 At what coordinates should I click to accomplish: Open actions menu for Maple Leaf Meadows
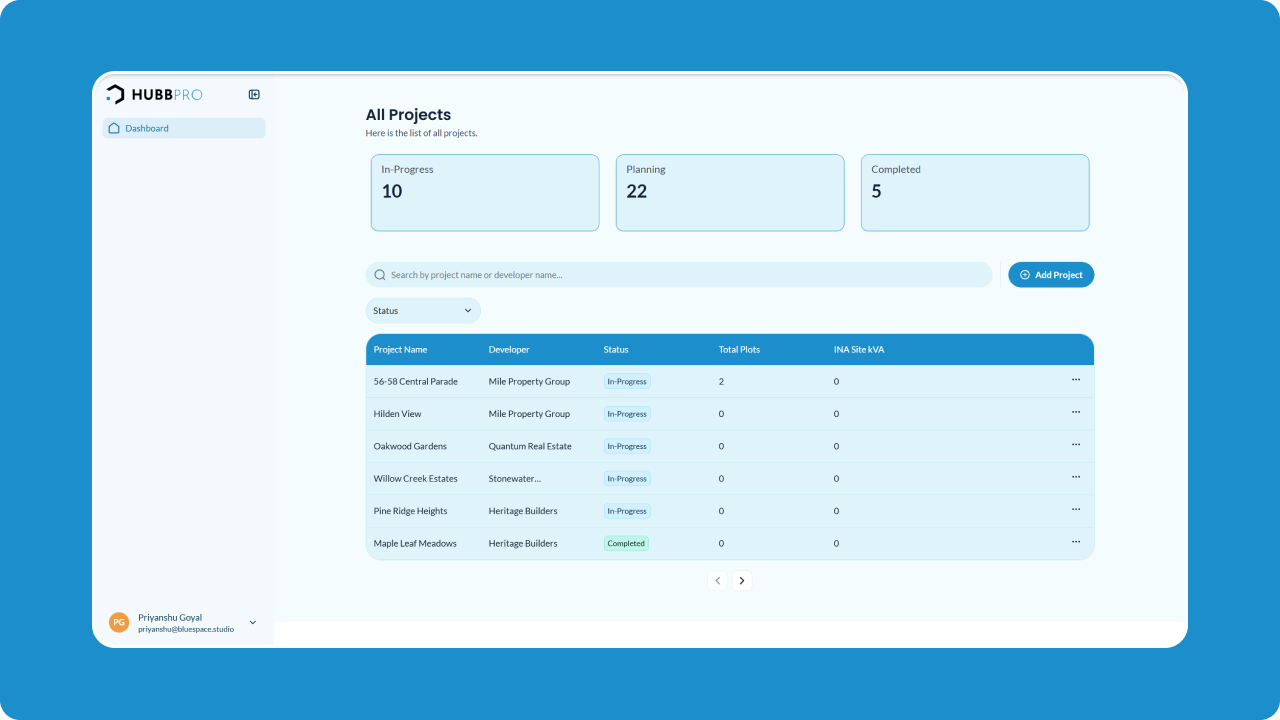(x=1076, y=541)
